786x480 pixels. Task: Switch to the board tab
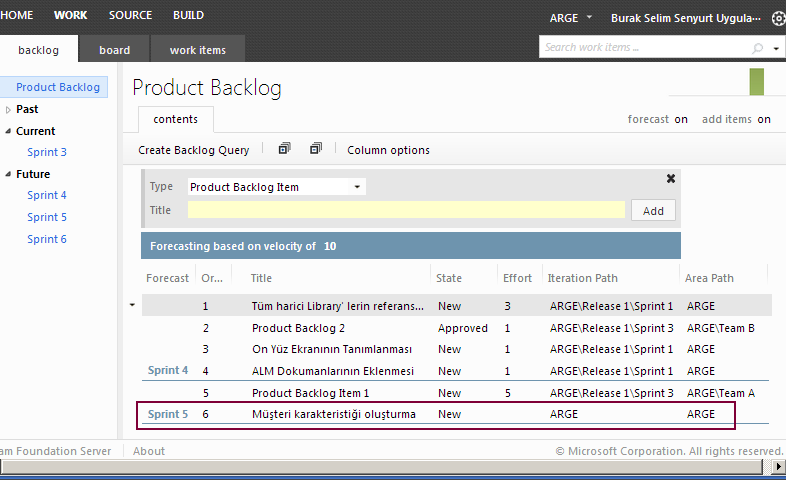(114, 50)
